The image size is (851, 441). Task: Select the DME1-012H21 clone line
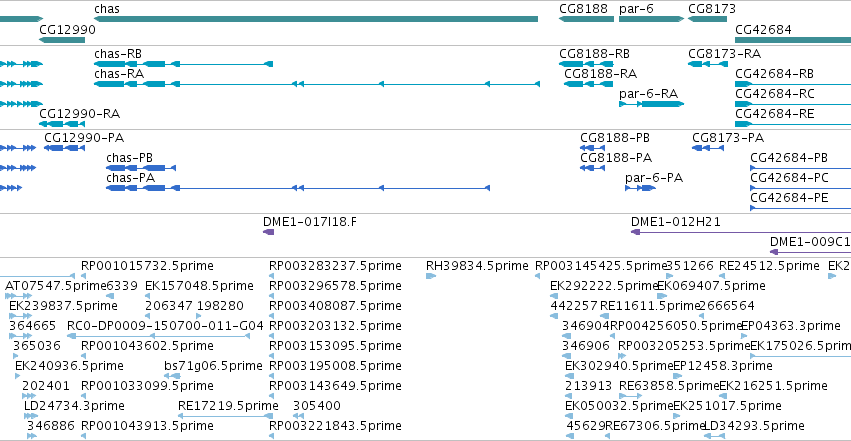pos(741,232)
